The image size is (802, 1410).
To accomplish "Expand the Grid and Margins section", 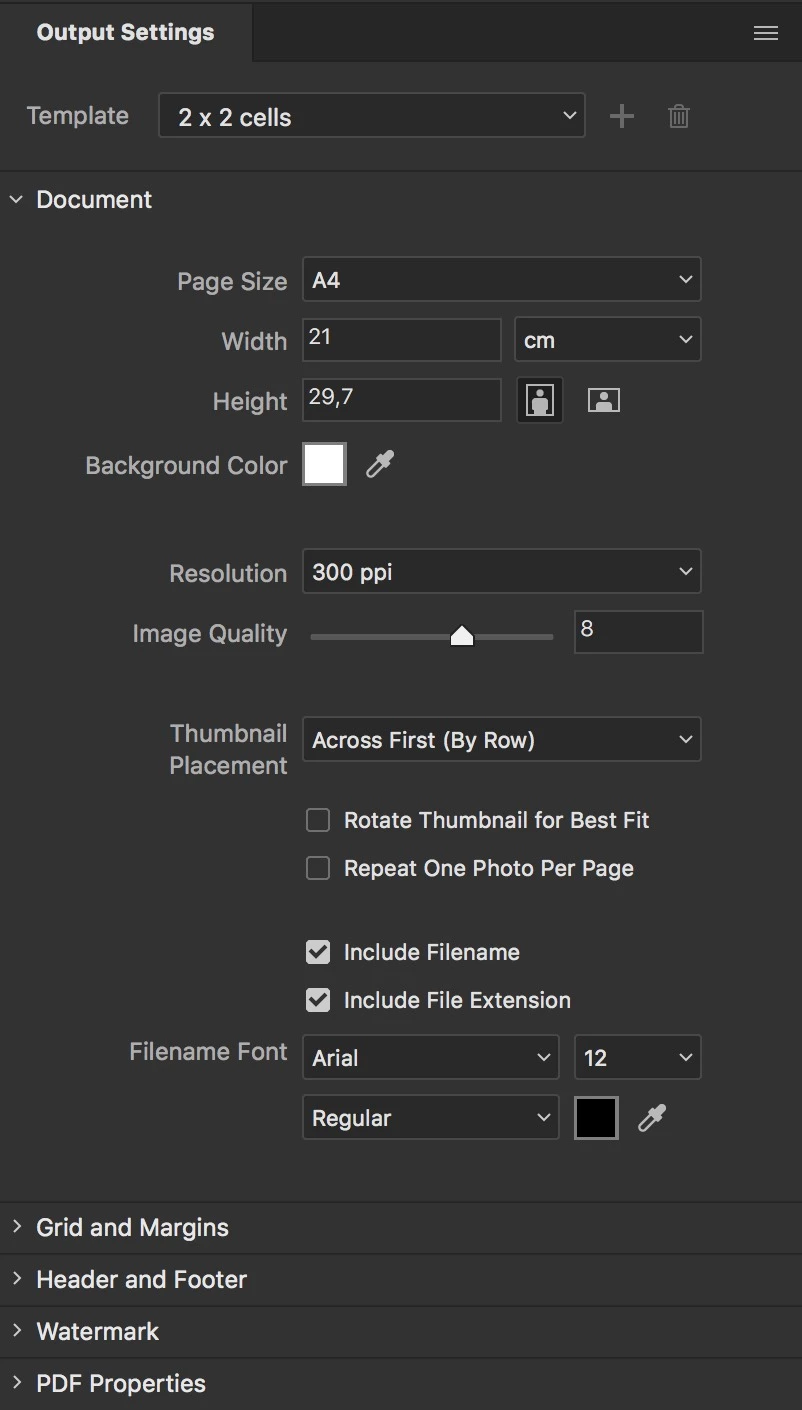I will click(x=132, y=1227).
